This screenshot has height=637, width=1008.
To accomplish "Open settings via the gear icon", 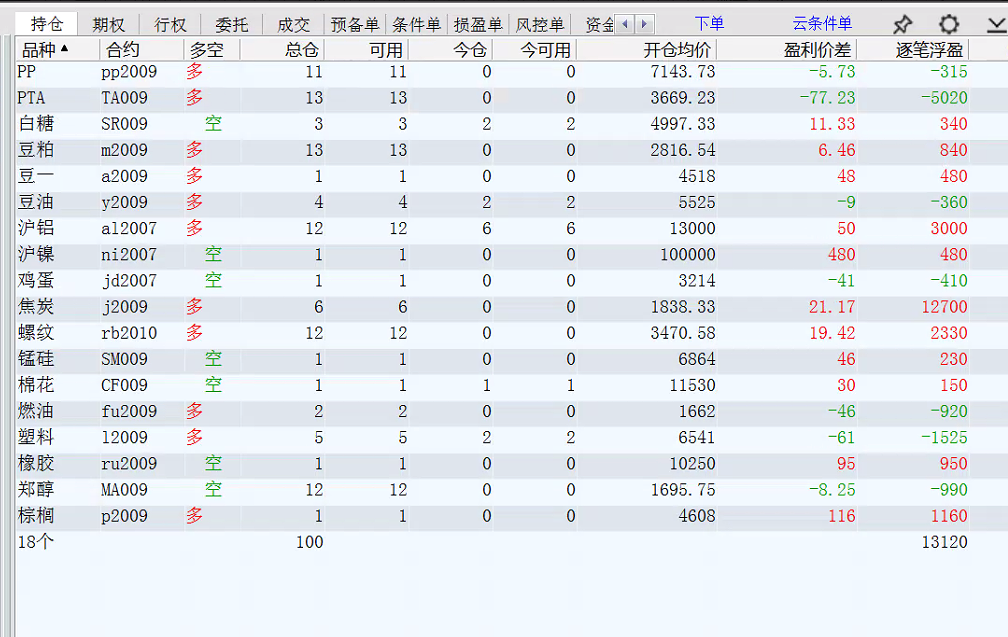I will pyautogui.click(x=949, y=24).
